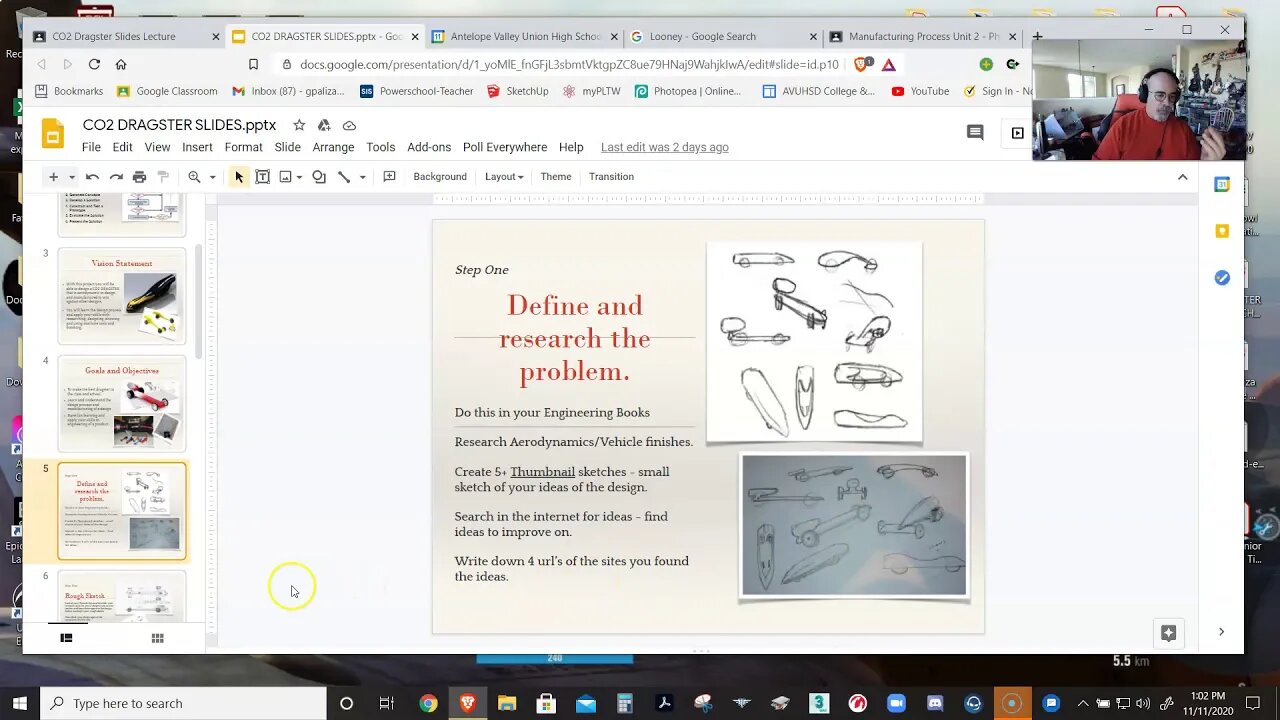This screenshot has width=1280, height=720.
Task: Click the new slide plus button
Action: (x=53, y=177)
